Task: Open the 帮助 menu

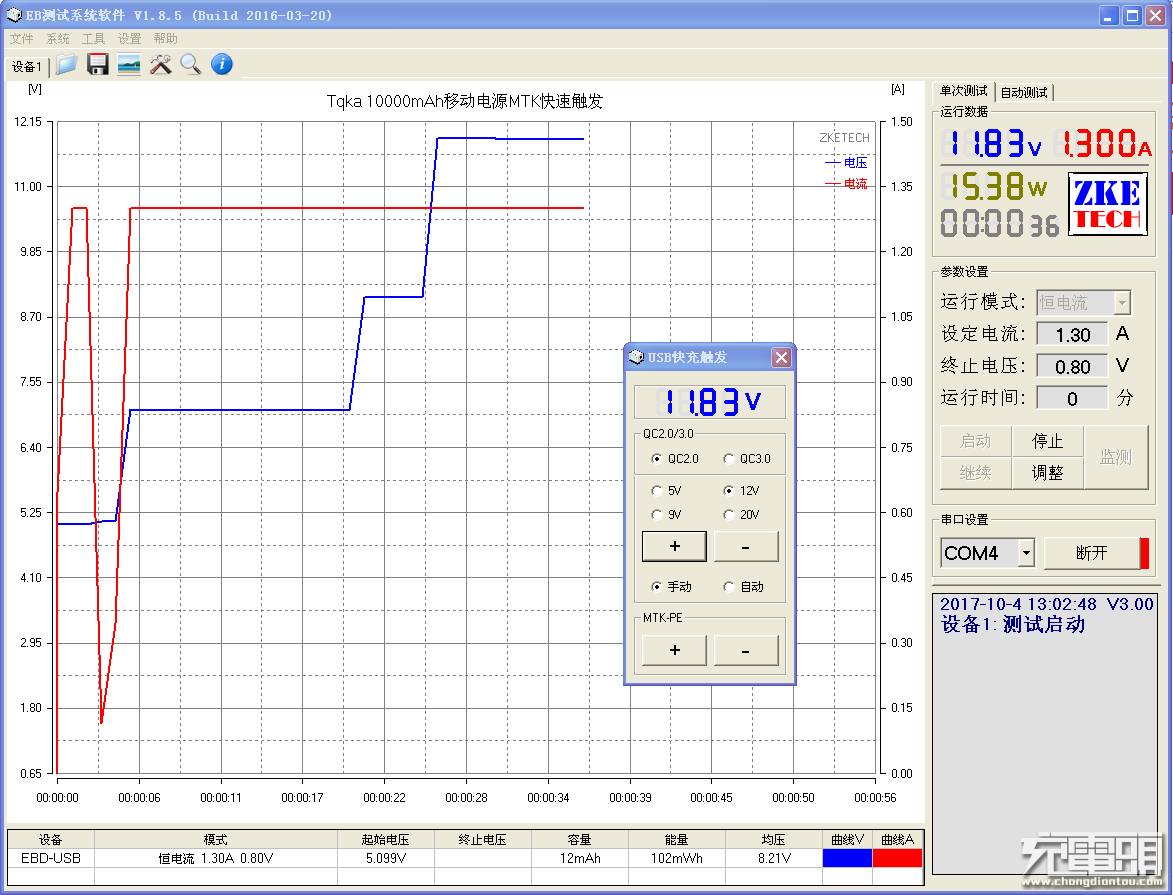Action: point(165,39)
